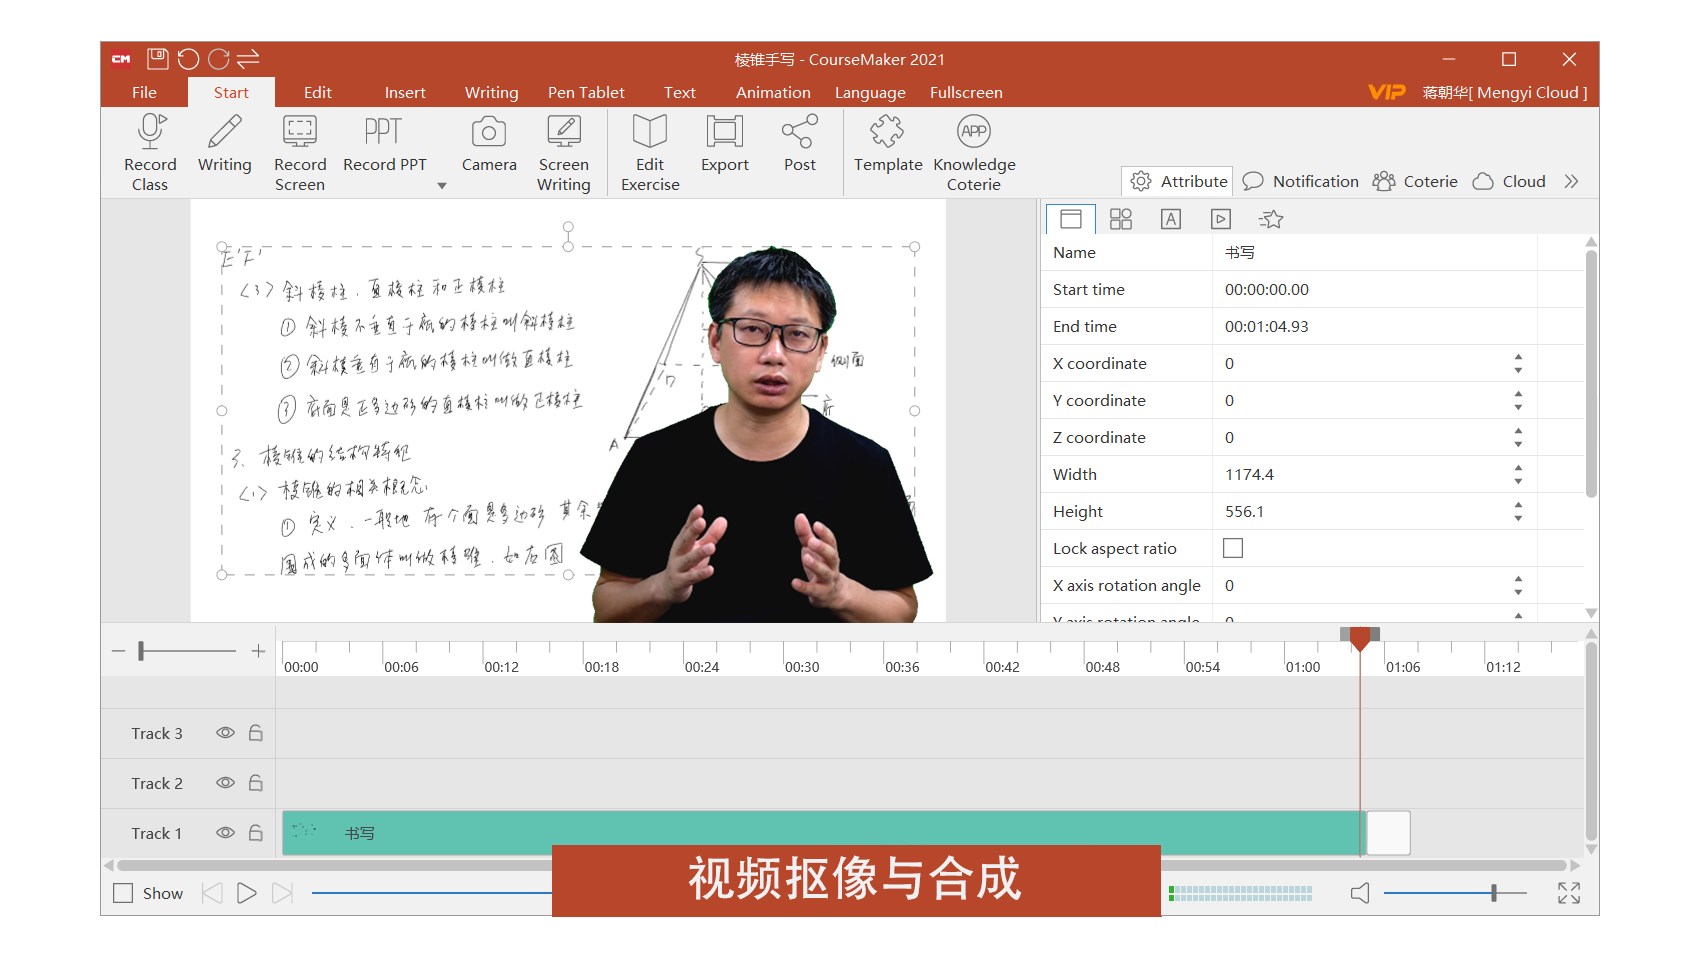Start Record Class
The image size is (1700, 956).
point(150,153)
